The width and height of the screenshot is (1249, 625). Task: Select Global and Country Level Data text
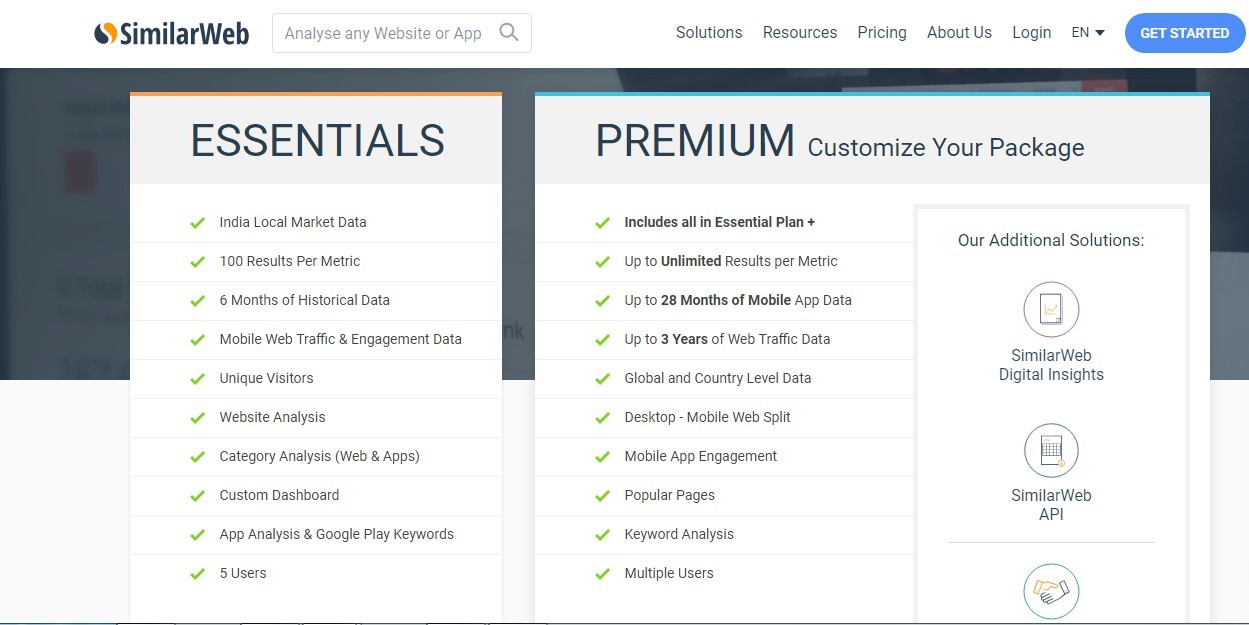coord(718,378)
